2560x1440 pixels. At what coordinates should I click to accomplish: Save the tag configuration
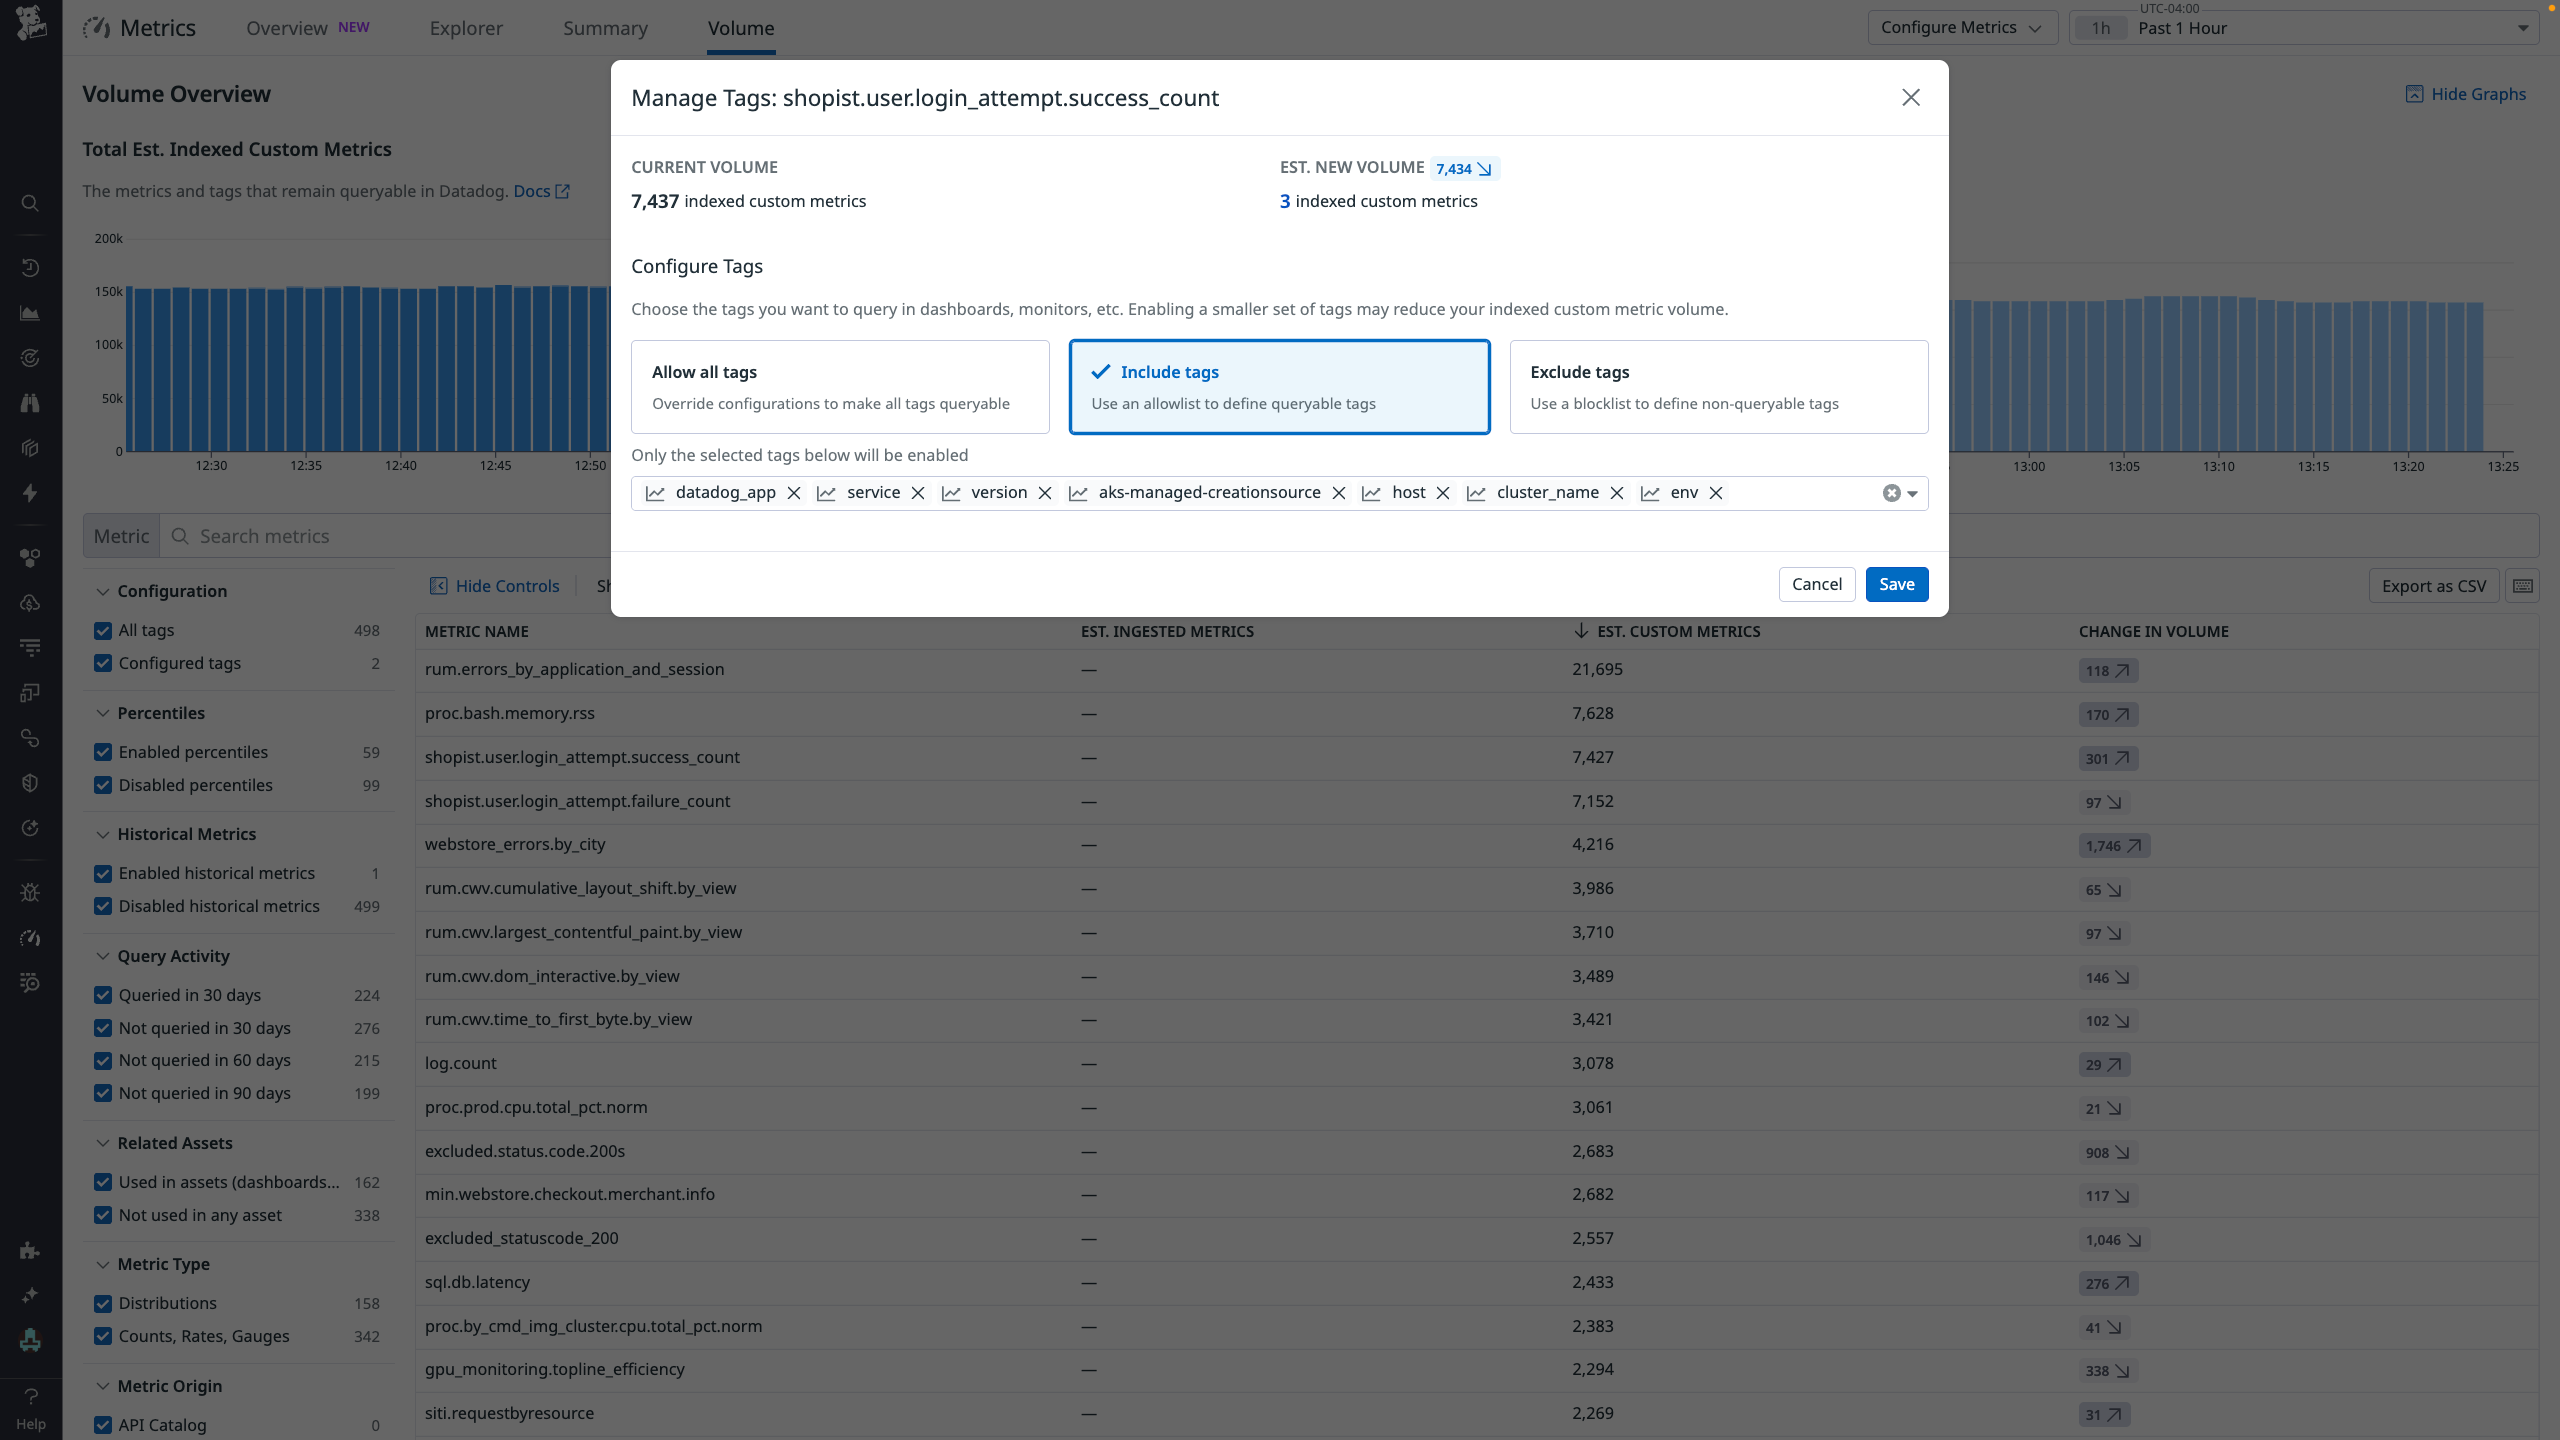1896,584
